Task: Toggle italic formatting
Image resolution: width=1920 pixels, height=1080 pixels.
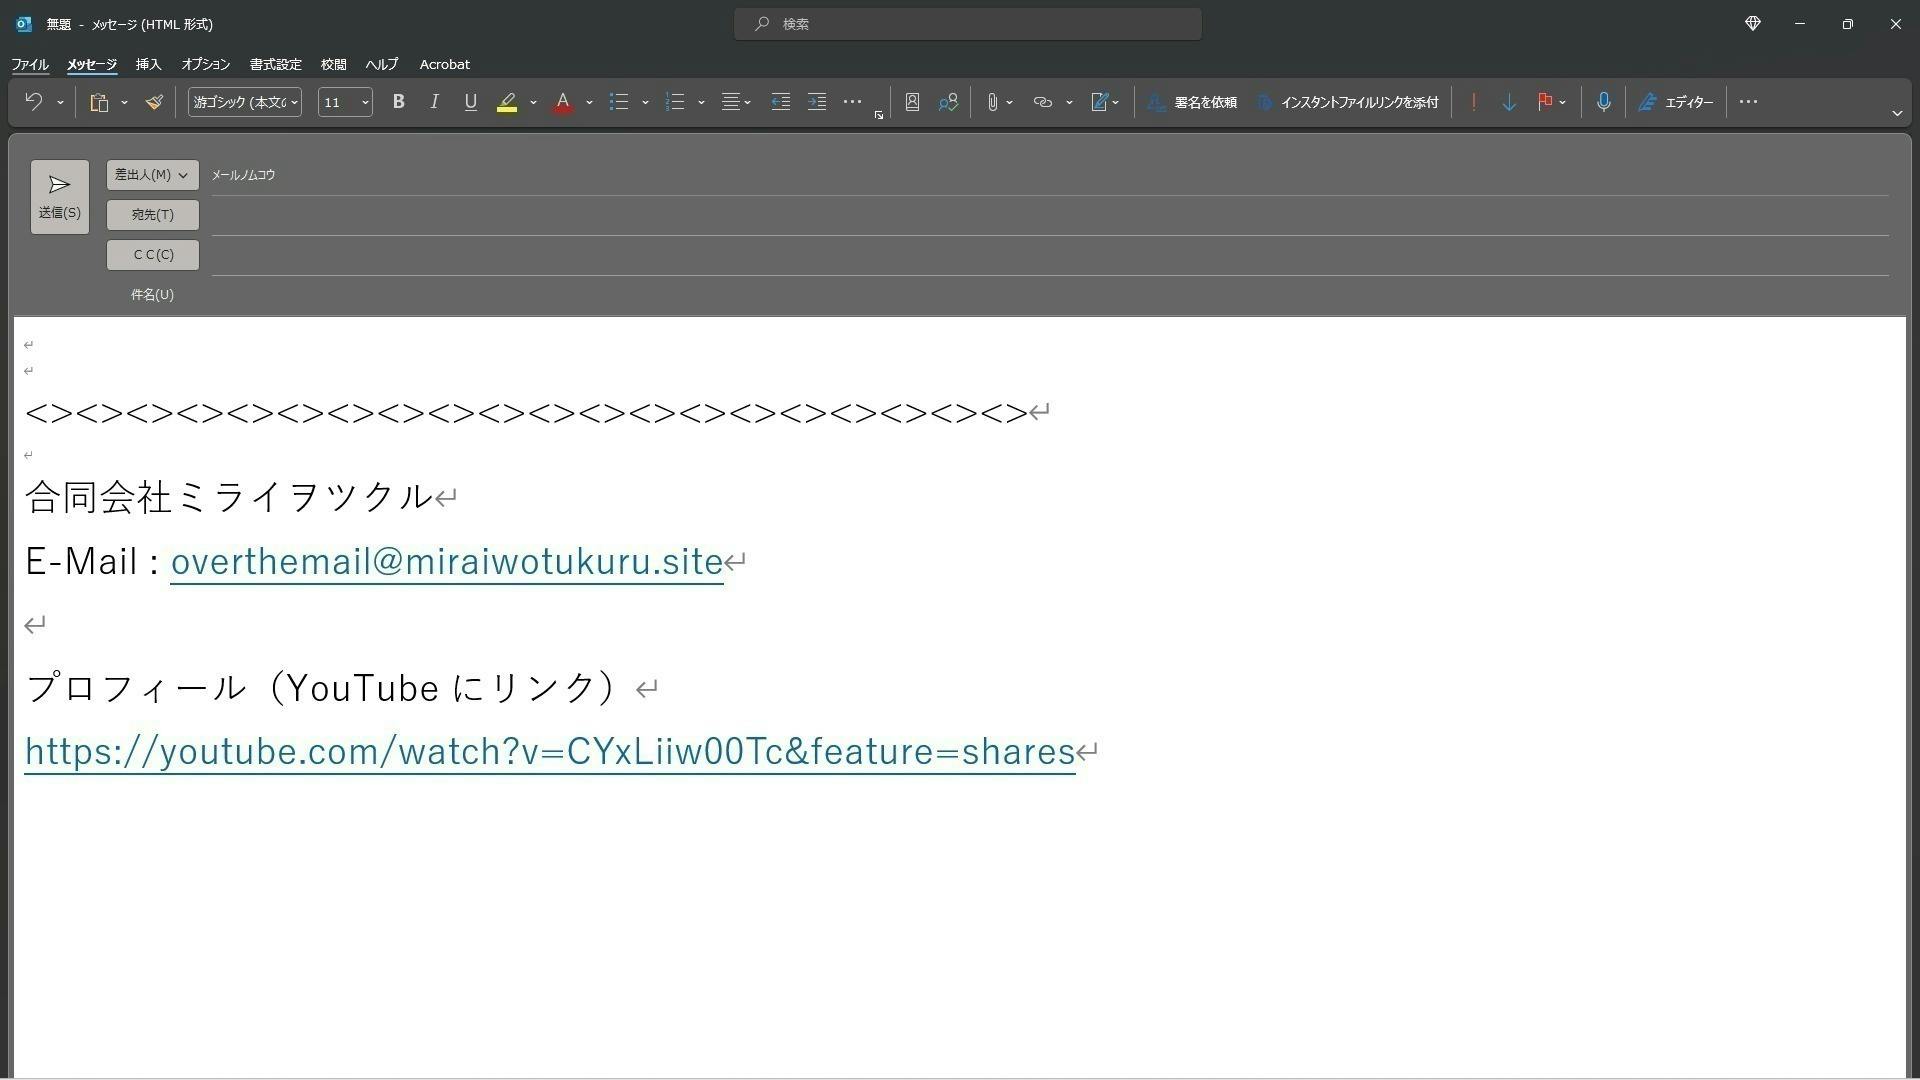Action: point(434,102)
